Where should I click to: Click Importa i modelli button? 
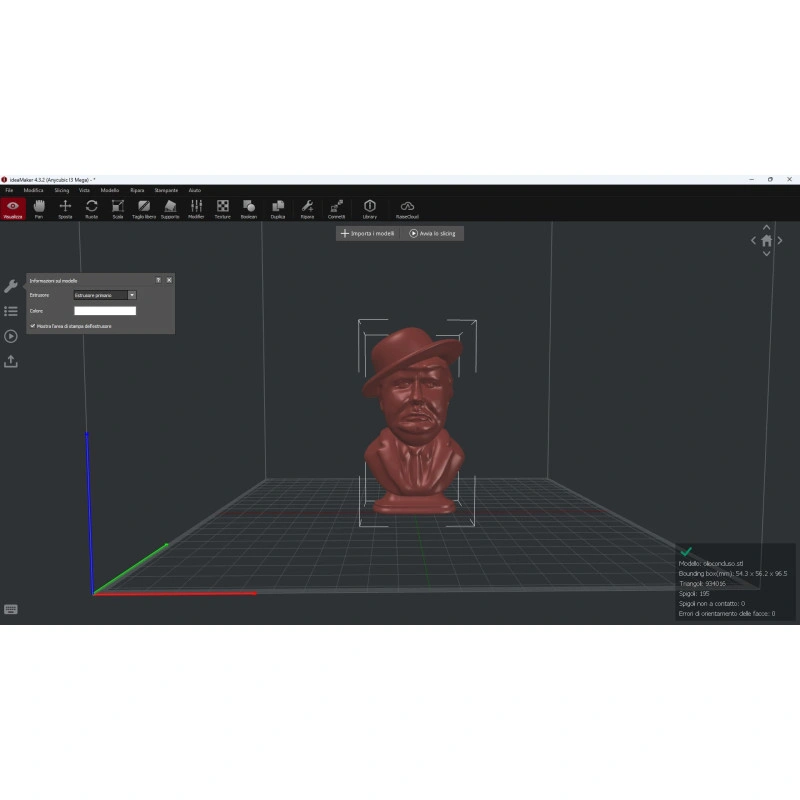(x=367, y=233)
